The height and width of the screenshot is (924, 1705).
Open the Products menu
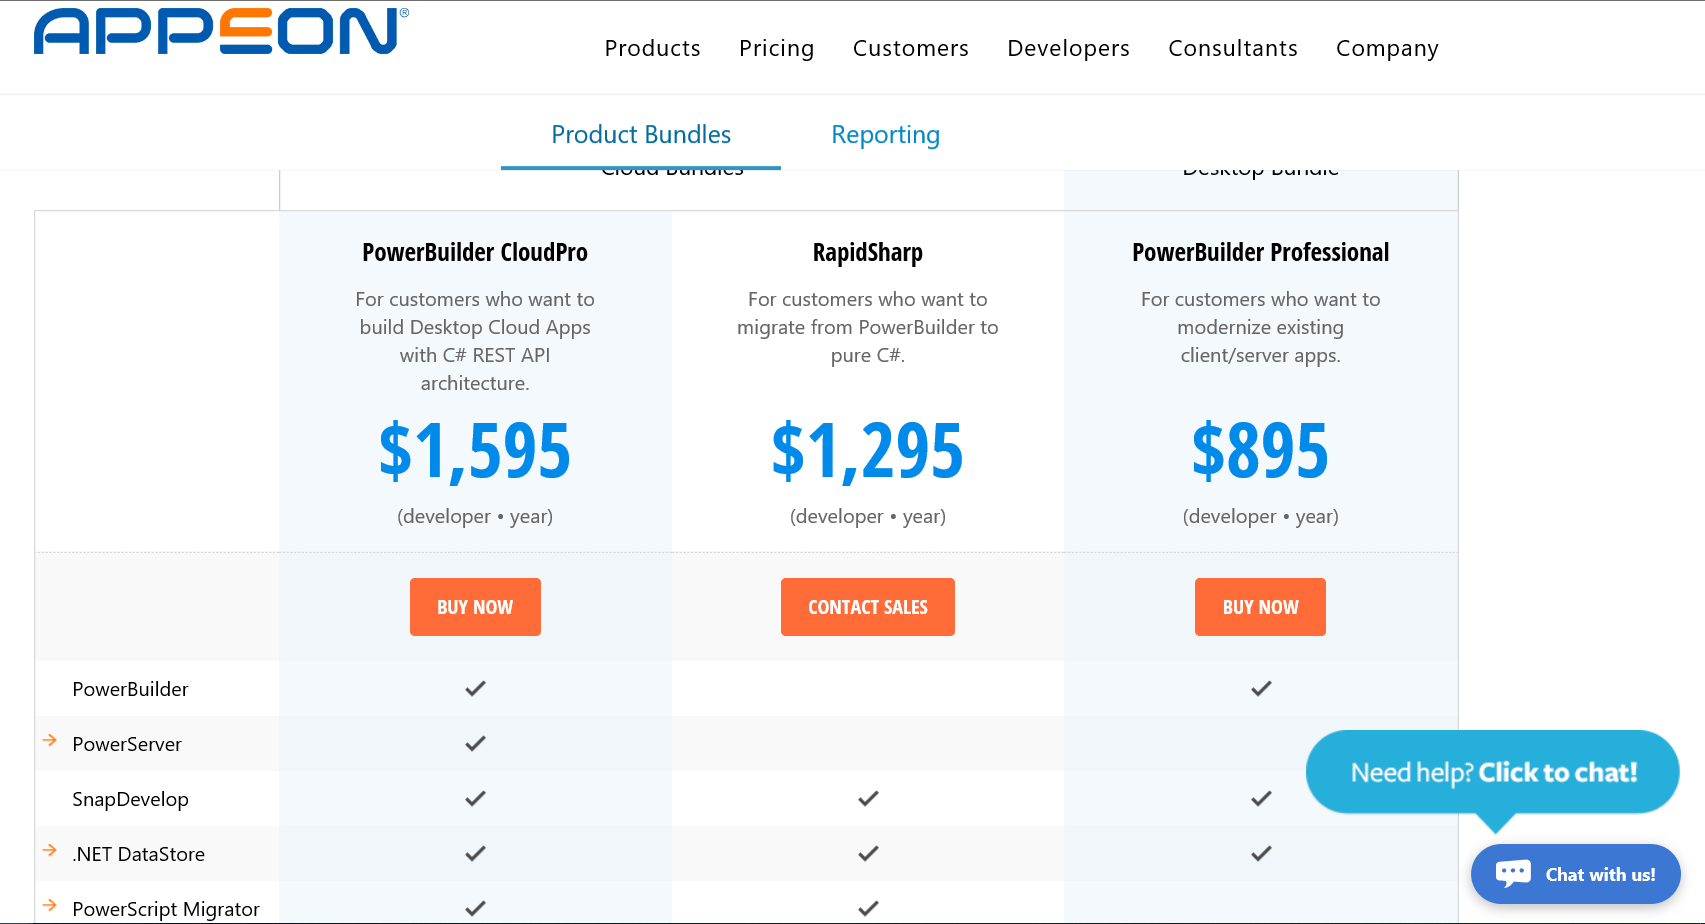652,48
